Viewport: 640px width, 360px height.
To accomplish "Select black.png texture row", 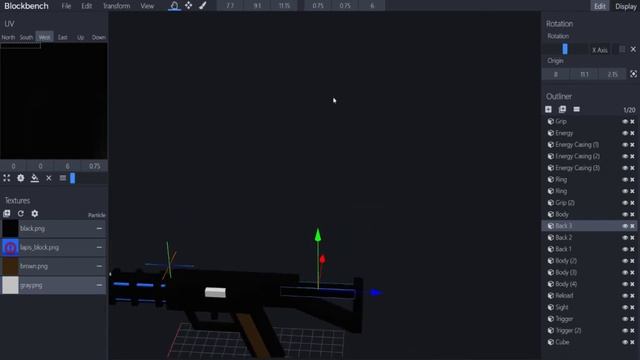I will 53,229.
